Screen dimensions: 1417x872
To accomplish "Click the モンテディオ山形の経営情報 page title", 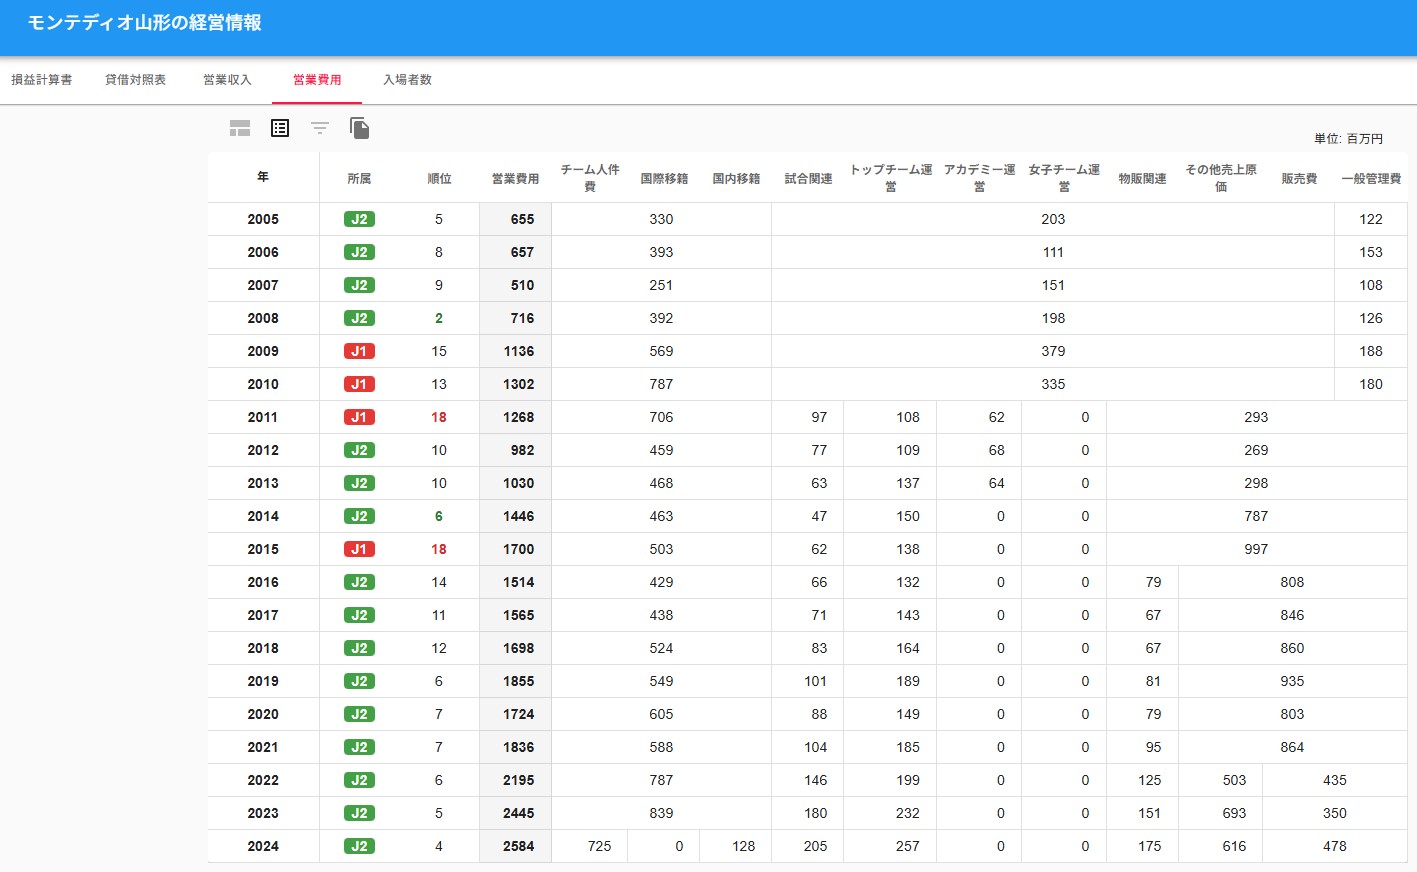I will coord(145,23).
